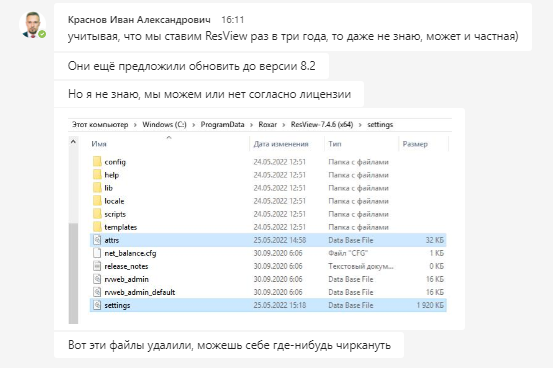
Task: Select the templates folder icon
Action: coord(97,227)
